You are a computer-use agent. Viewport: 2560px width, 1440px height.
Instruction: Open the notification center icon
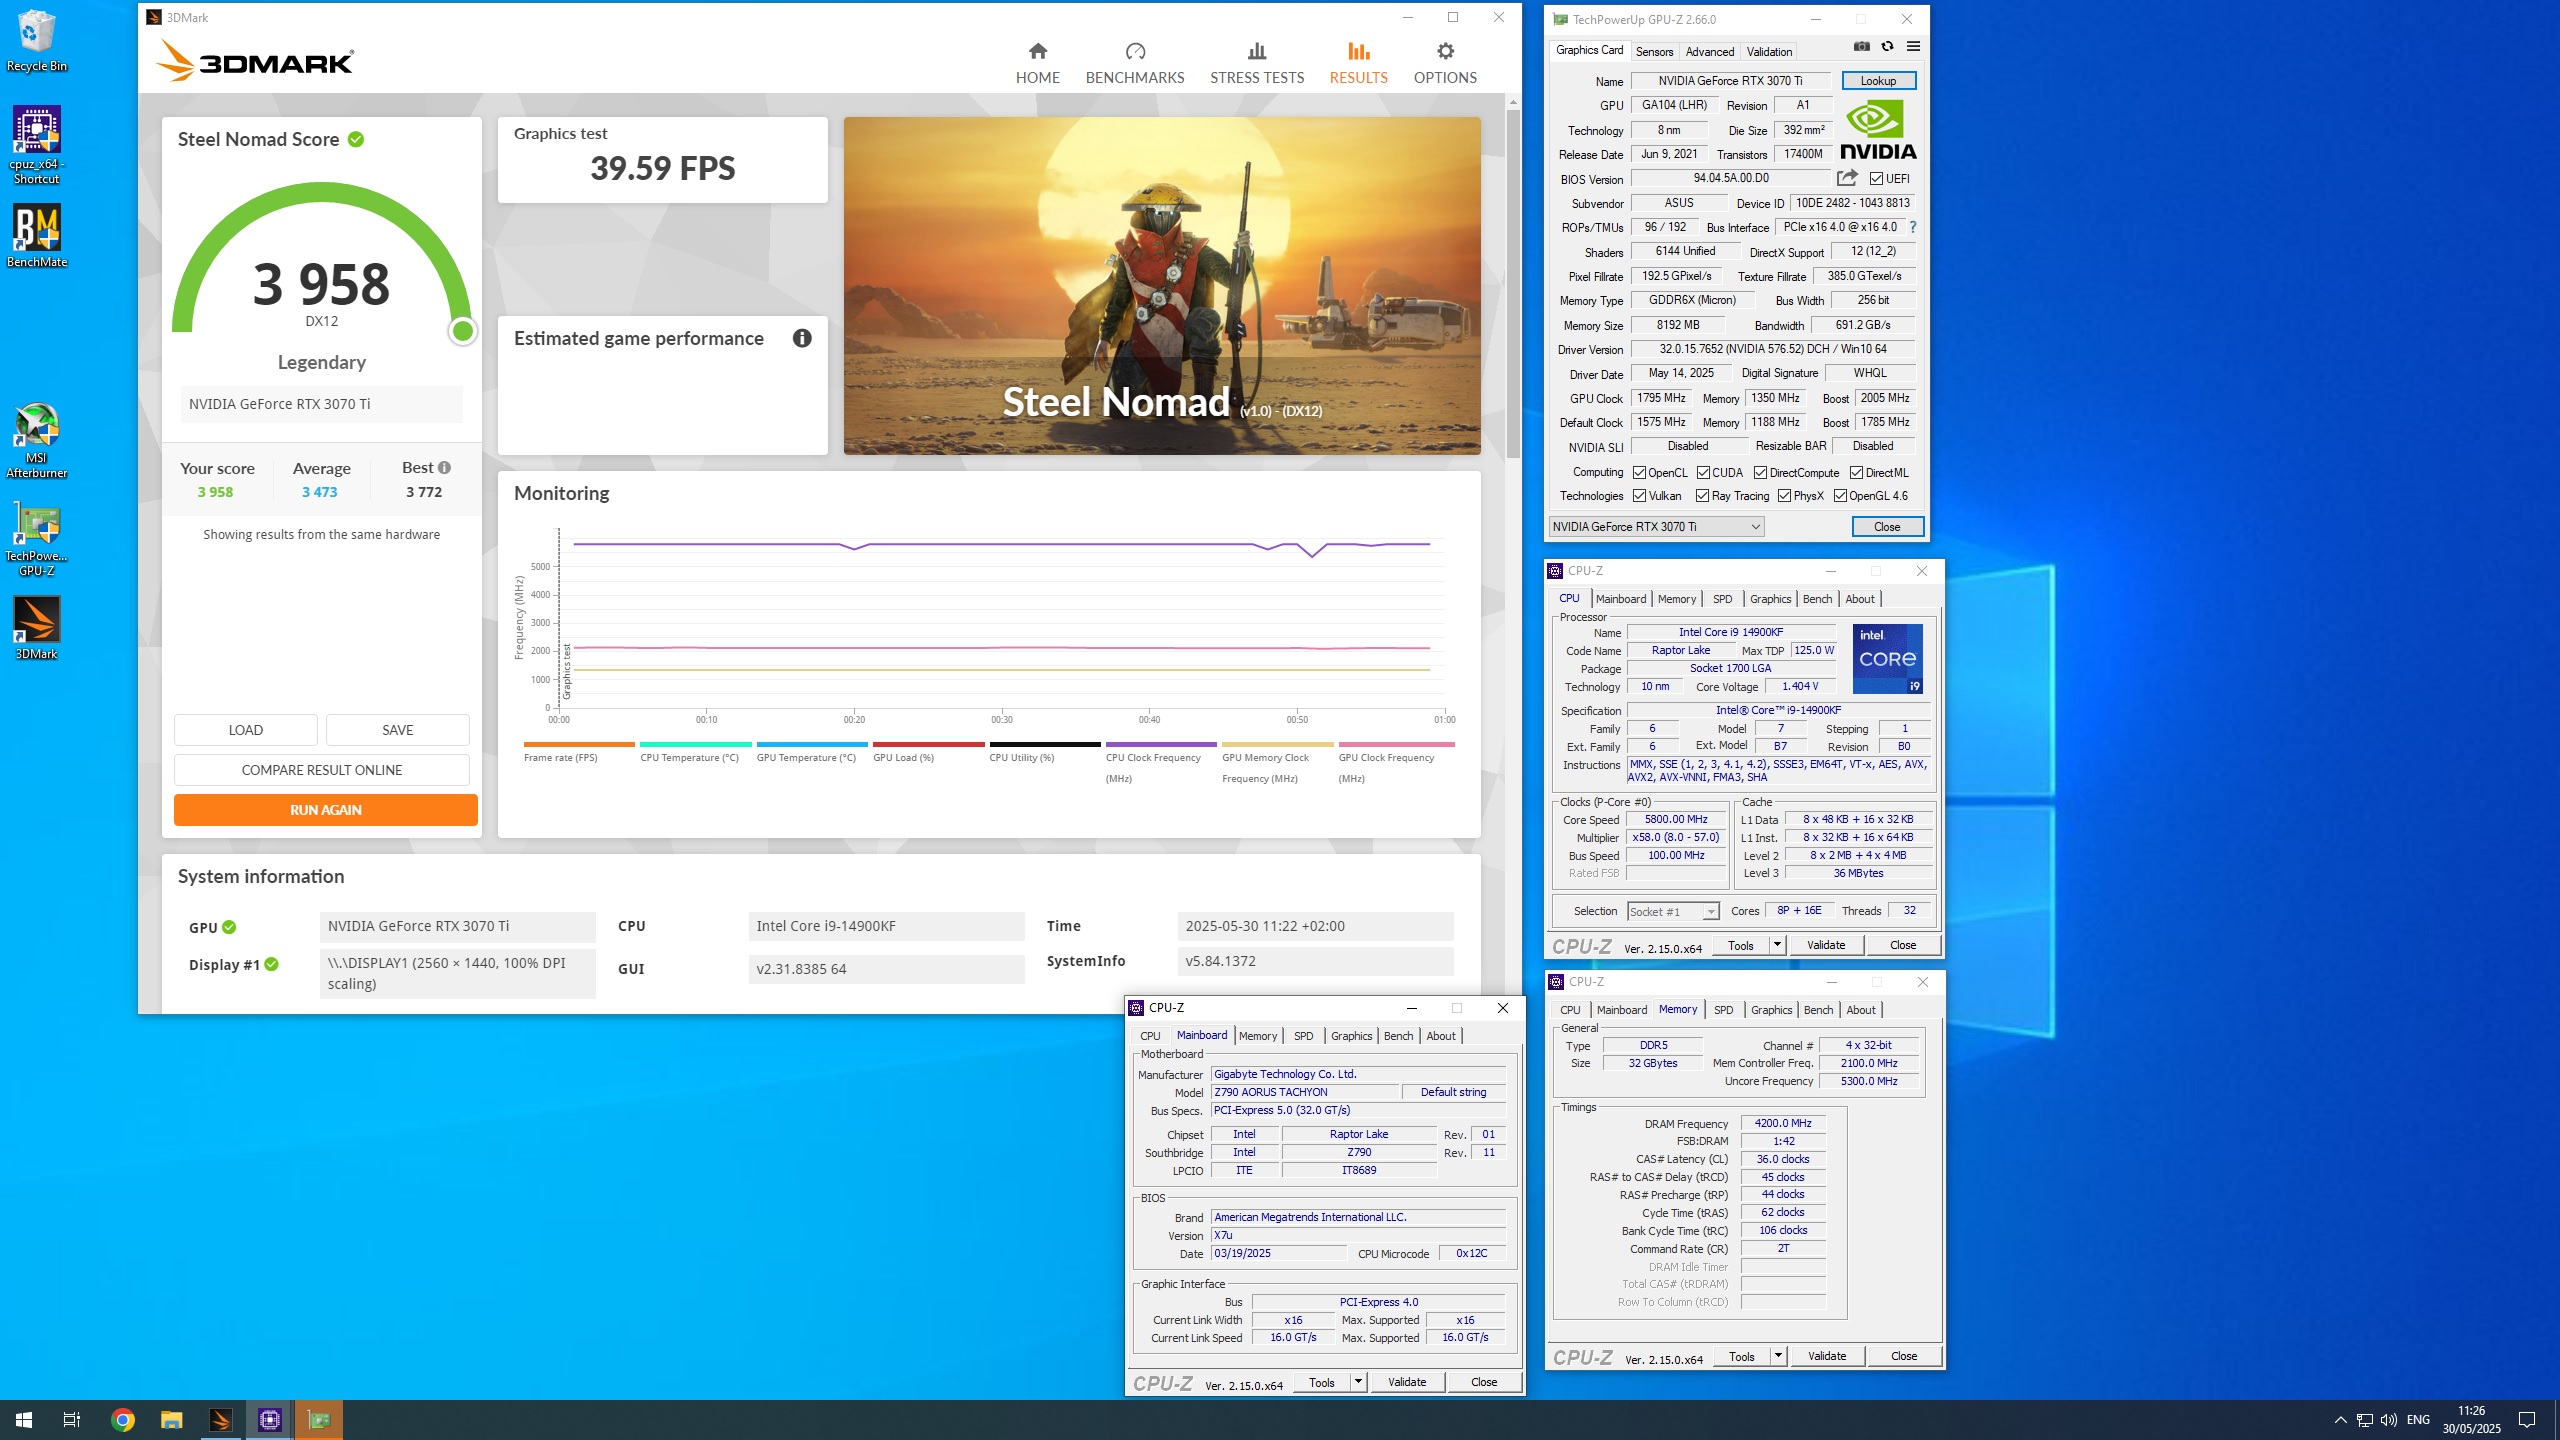pyautogui.click(x=2527, y=1419)
